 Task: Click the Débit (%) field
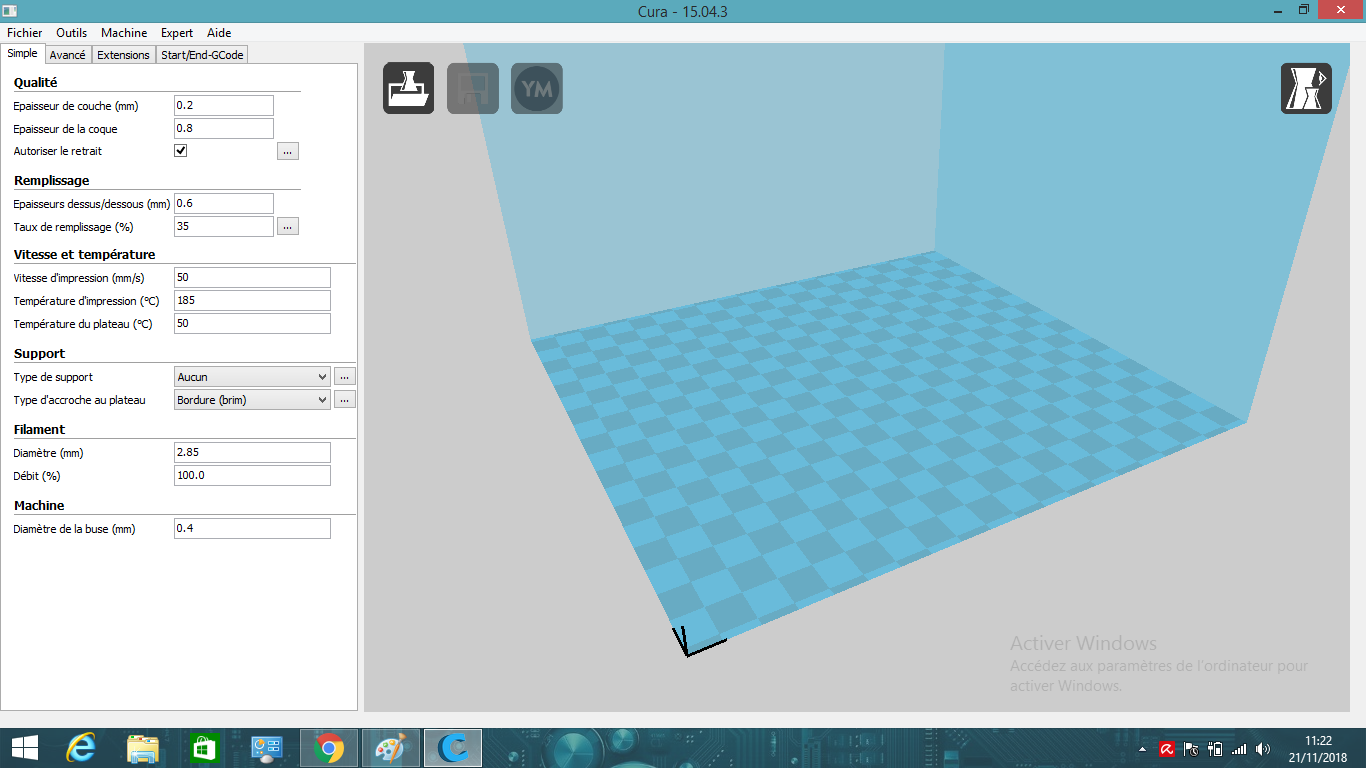click(x=252, y=476)
